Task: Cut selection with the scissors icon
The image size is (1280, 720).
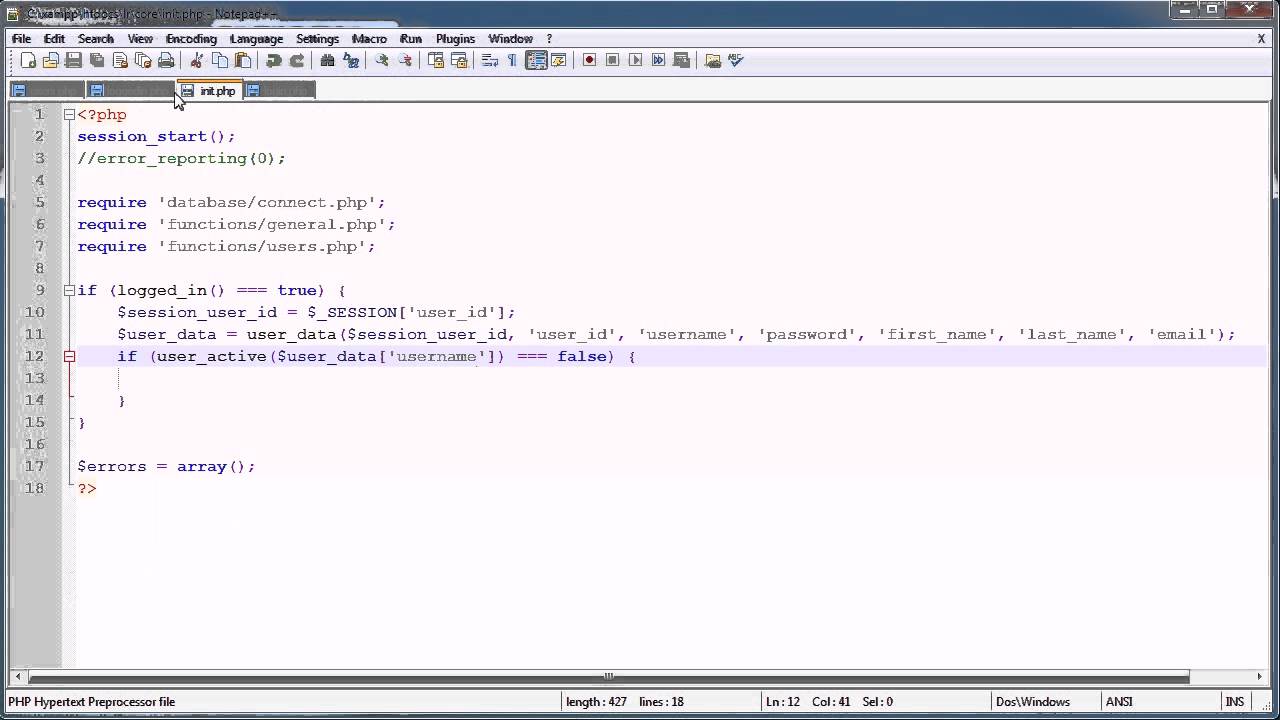Action: coord(197,61)
